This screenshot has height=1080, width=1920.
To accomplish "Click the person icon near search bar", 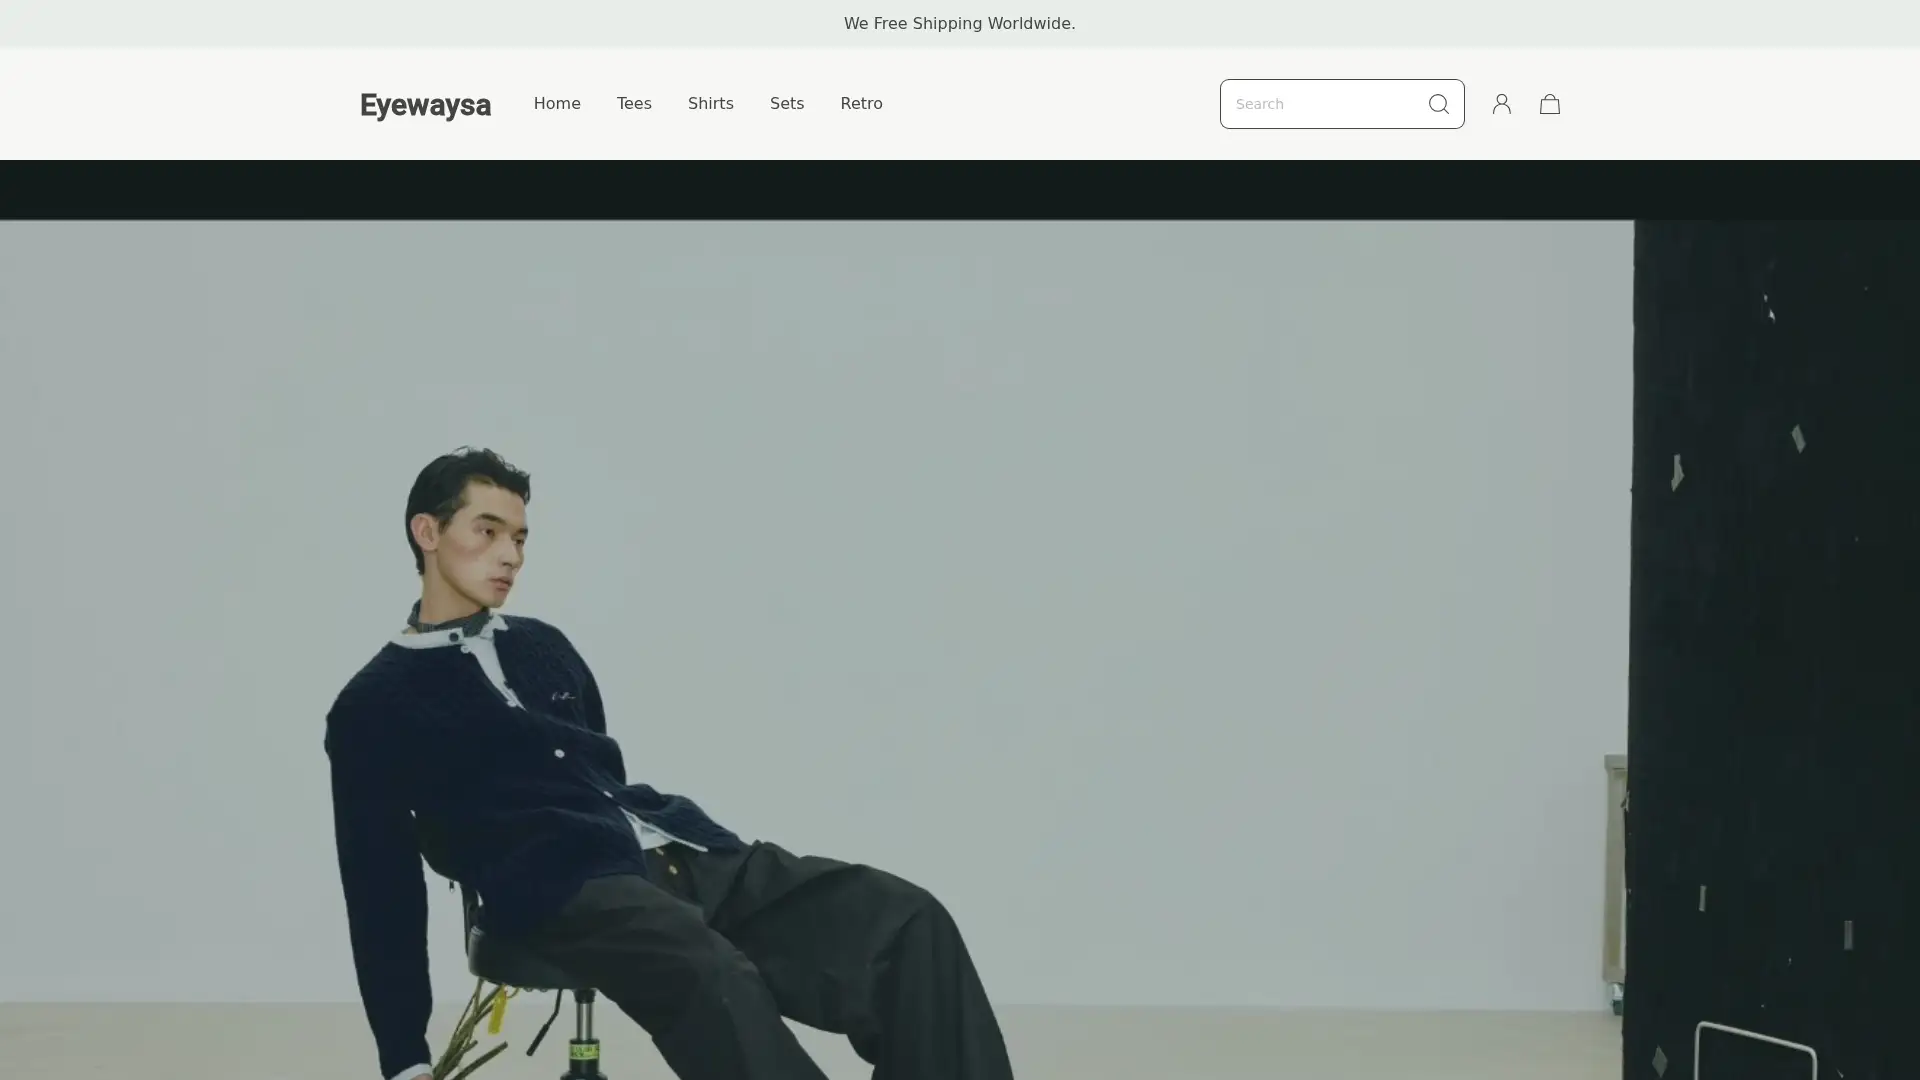I will point(1502,104).
